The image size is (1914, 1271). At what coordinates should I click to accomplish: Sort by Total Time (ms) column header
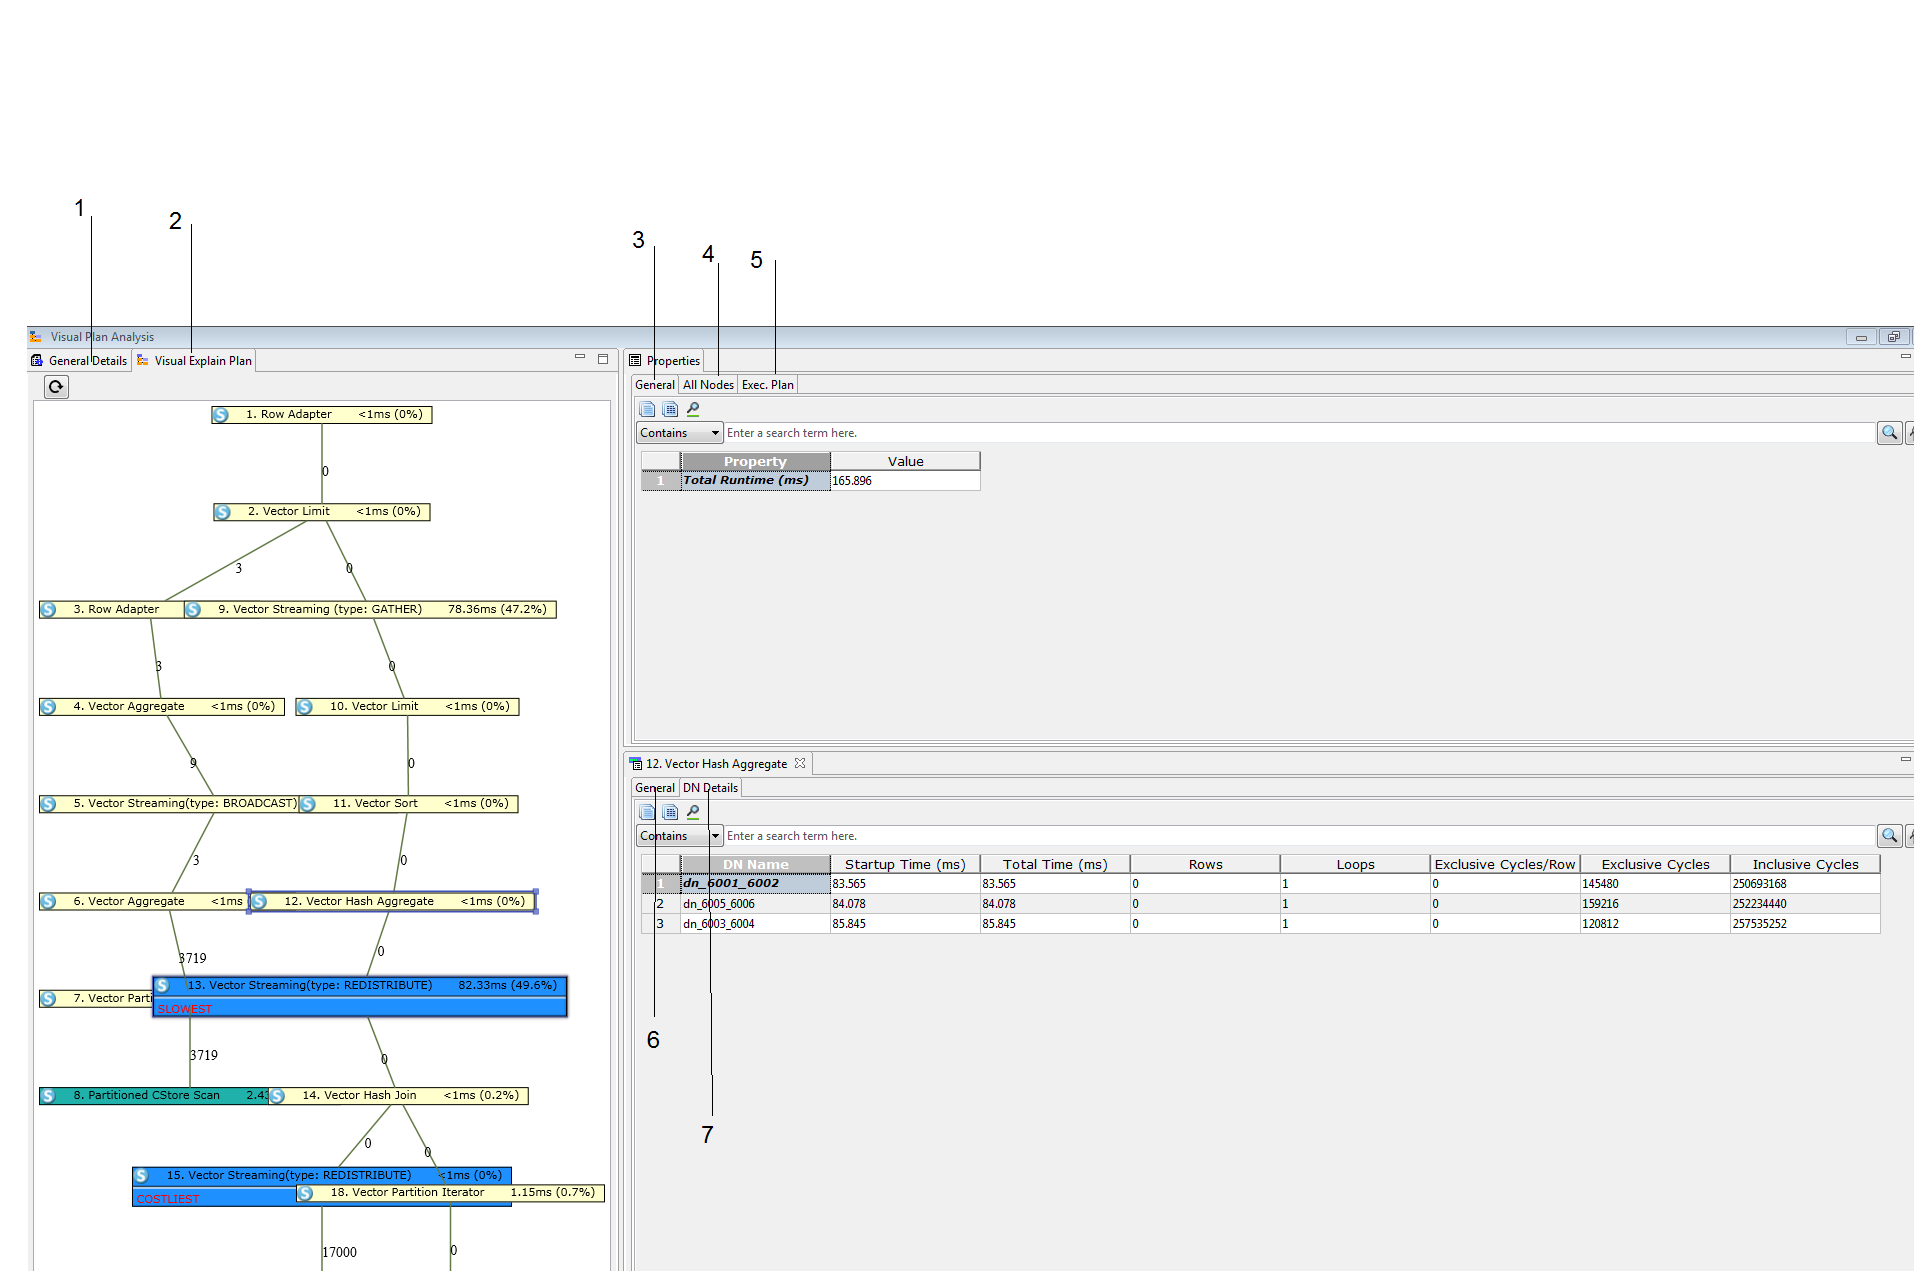(x=1055, y=864)
